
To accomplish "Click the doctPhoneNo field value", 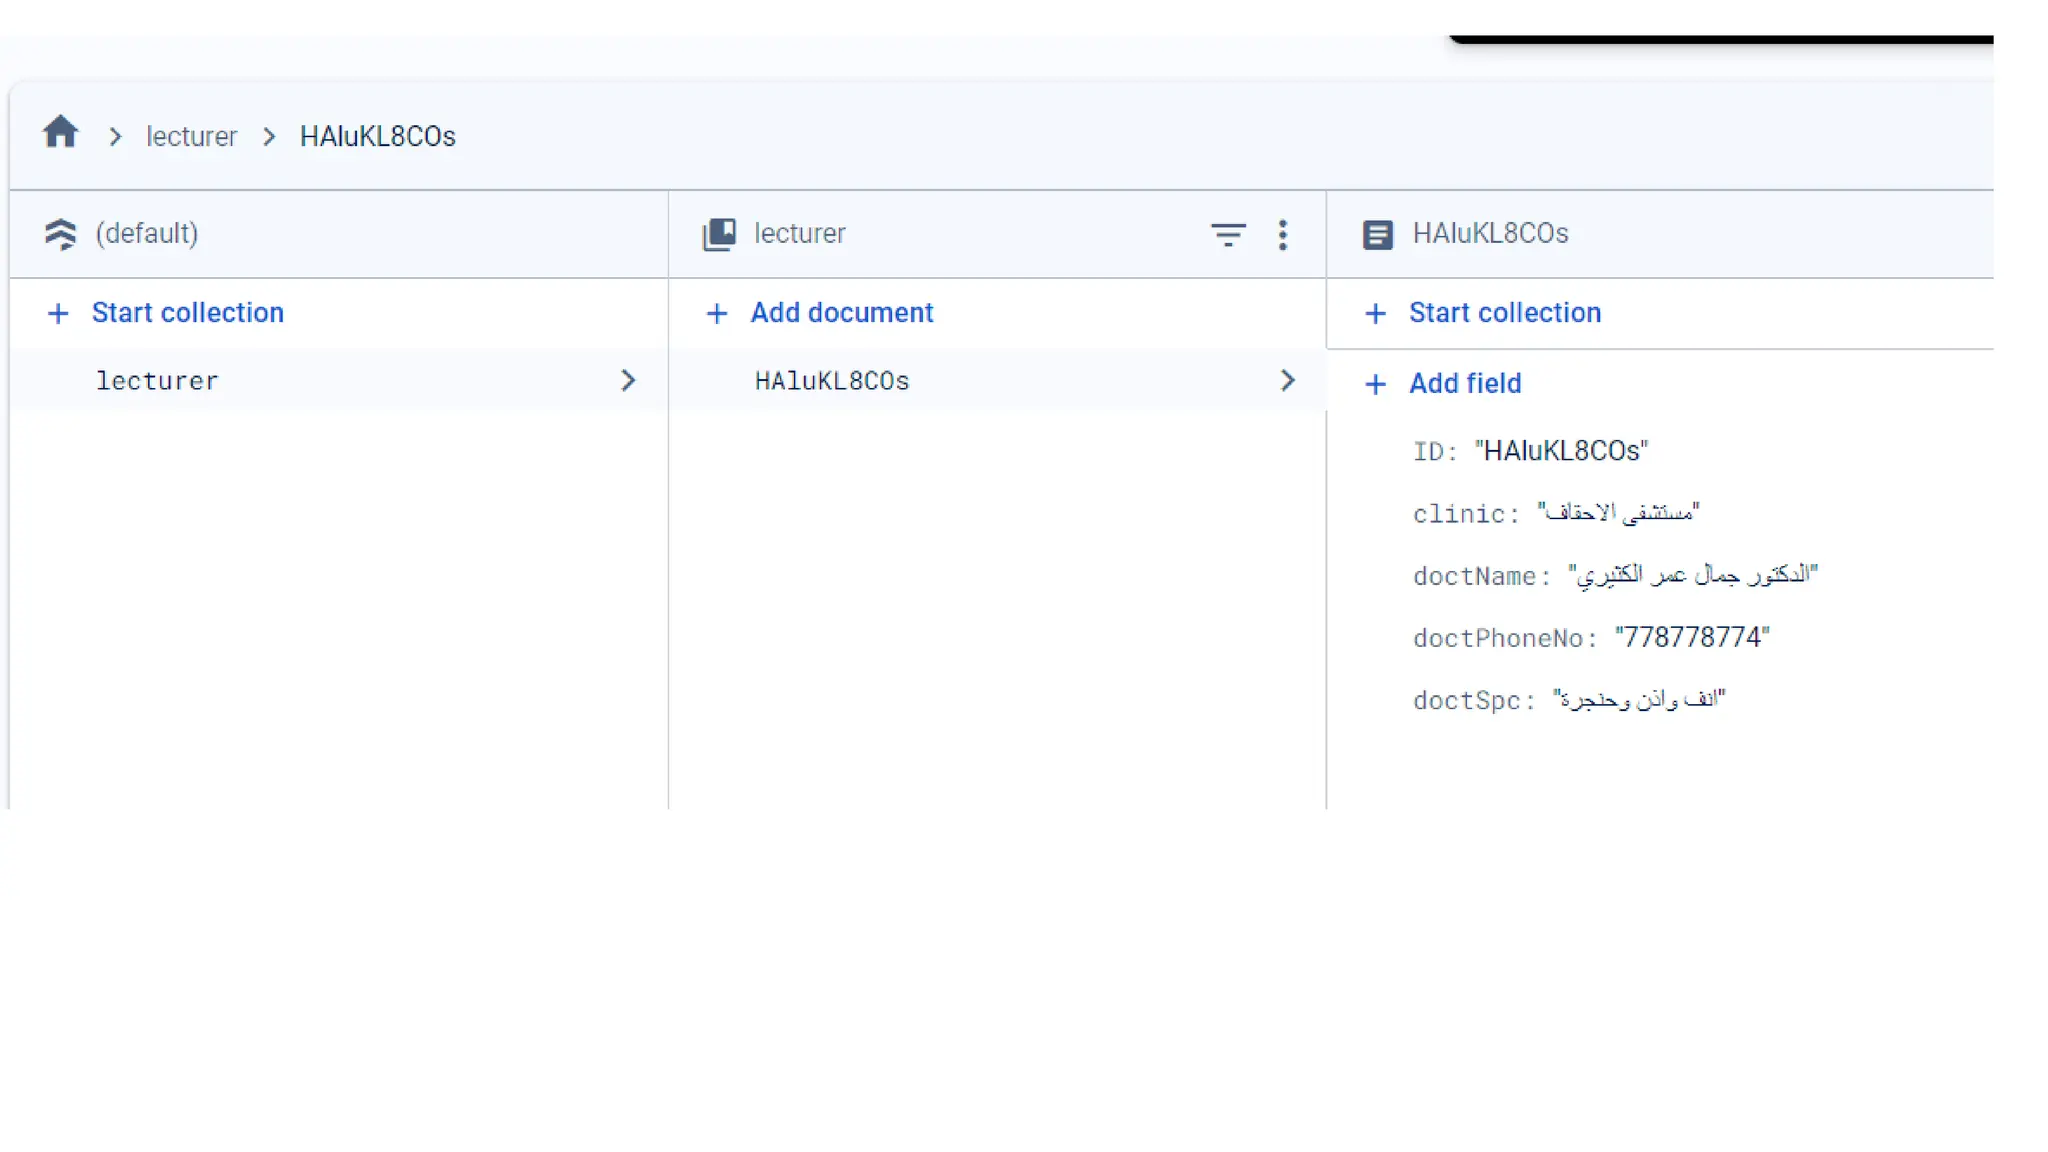I will [1691, 638].
